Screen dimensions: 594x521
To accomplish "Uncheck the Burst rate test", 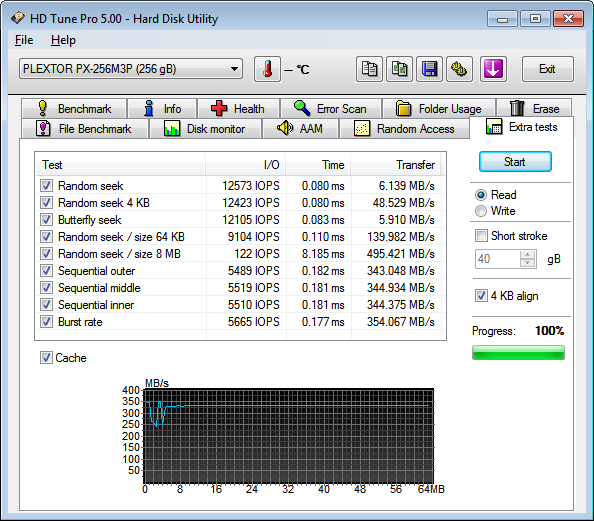I will 46,322.
